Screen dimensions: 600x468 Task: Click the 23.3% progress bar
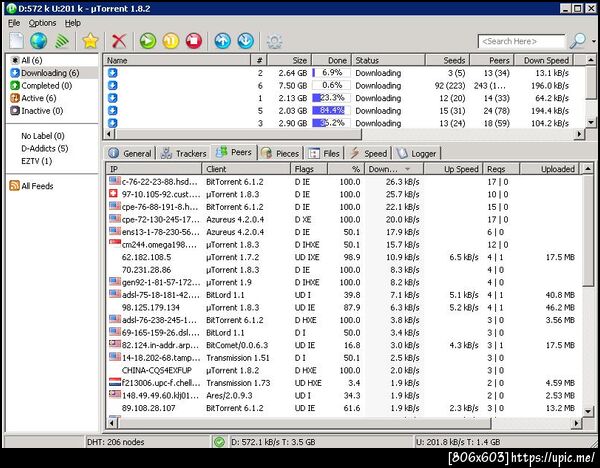(331, 98)
